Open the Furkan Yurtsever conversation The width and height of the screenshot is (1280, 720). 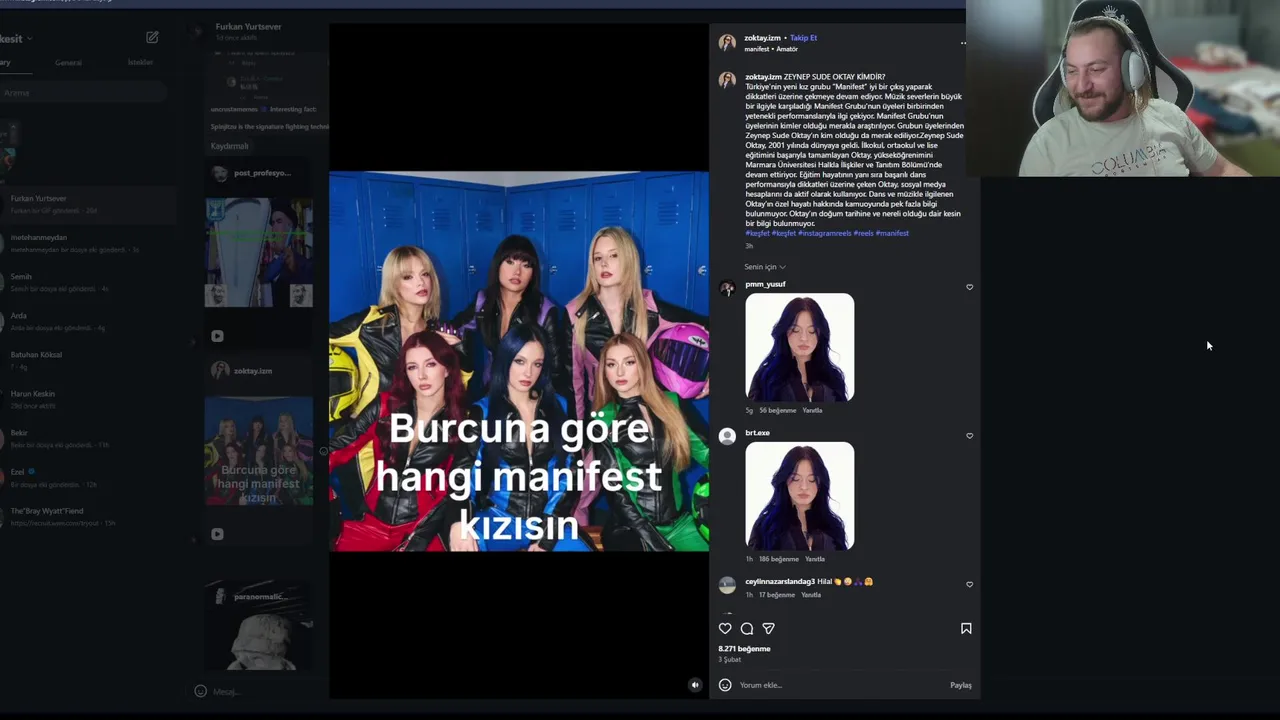tap(88, 204)
